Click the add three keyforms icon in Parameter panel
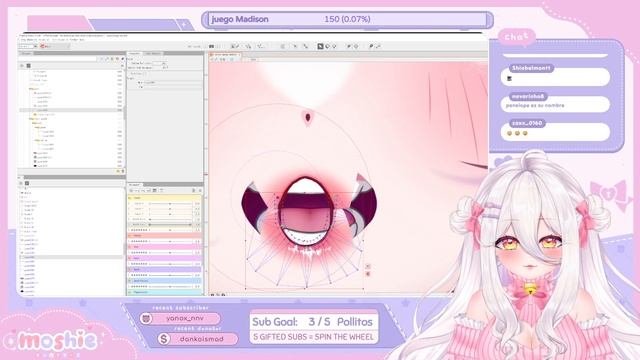This screenshot has width=640, height=360. pyautogui.click(x=143, y=191)
